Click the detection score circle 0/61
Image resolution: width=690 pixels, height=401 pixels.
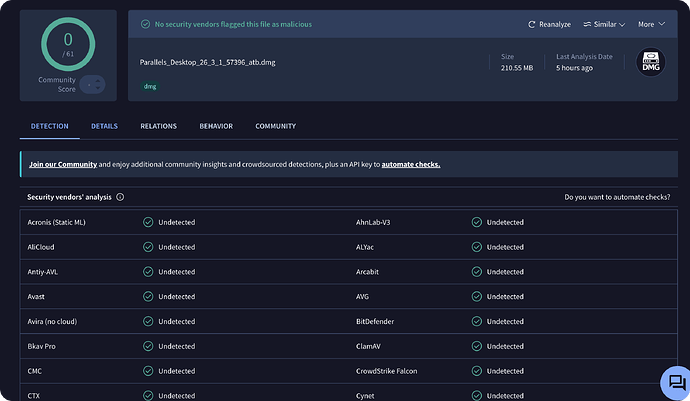tap(68, 44)
